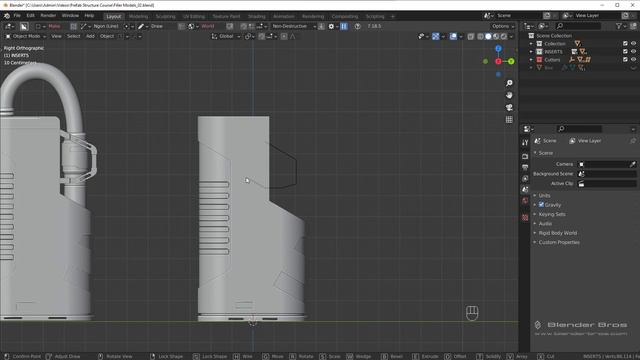Pick camera with the eyedropper icon

633,164
